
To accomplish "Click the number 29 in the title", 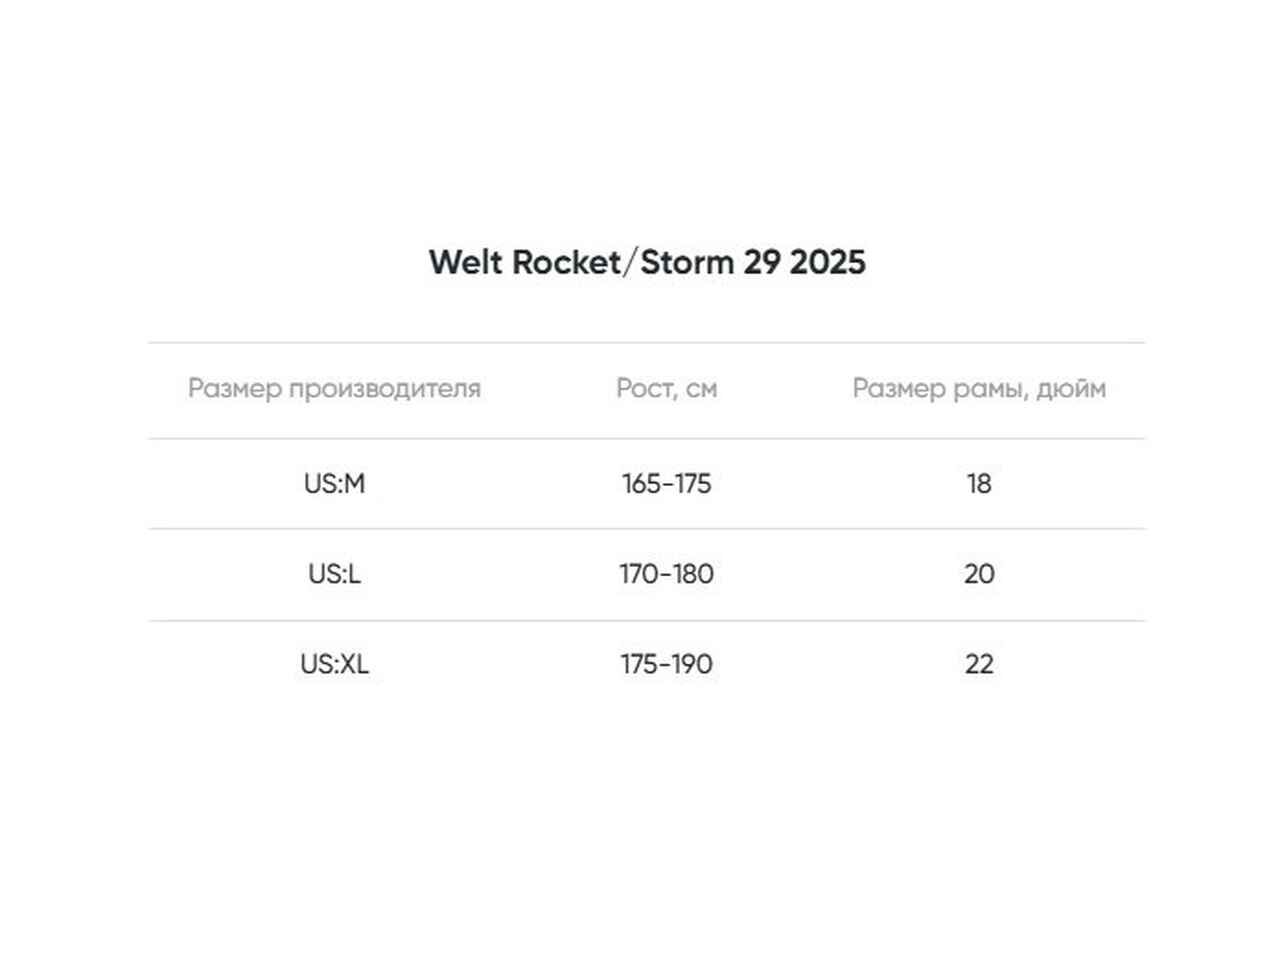I will pyautogui.click(x=761, y=262).
